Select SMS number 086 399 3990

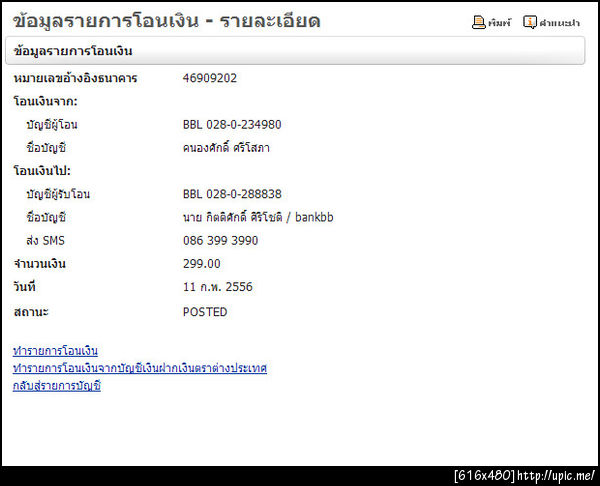(220, 240)
